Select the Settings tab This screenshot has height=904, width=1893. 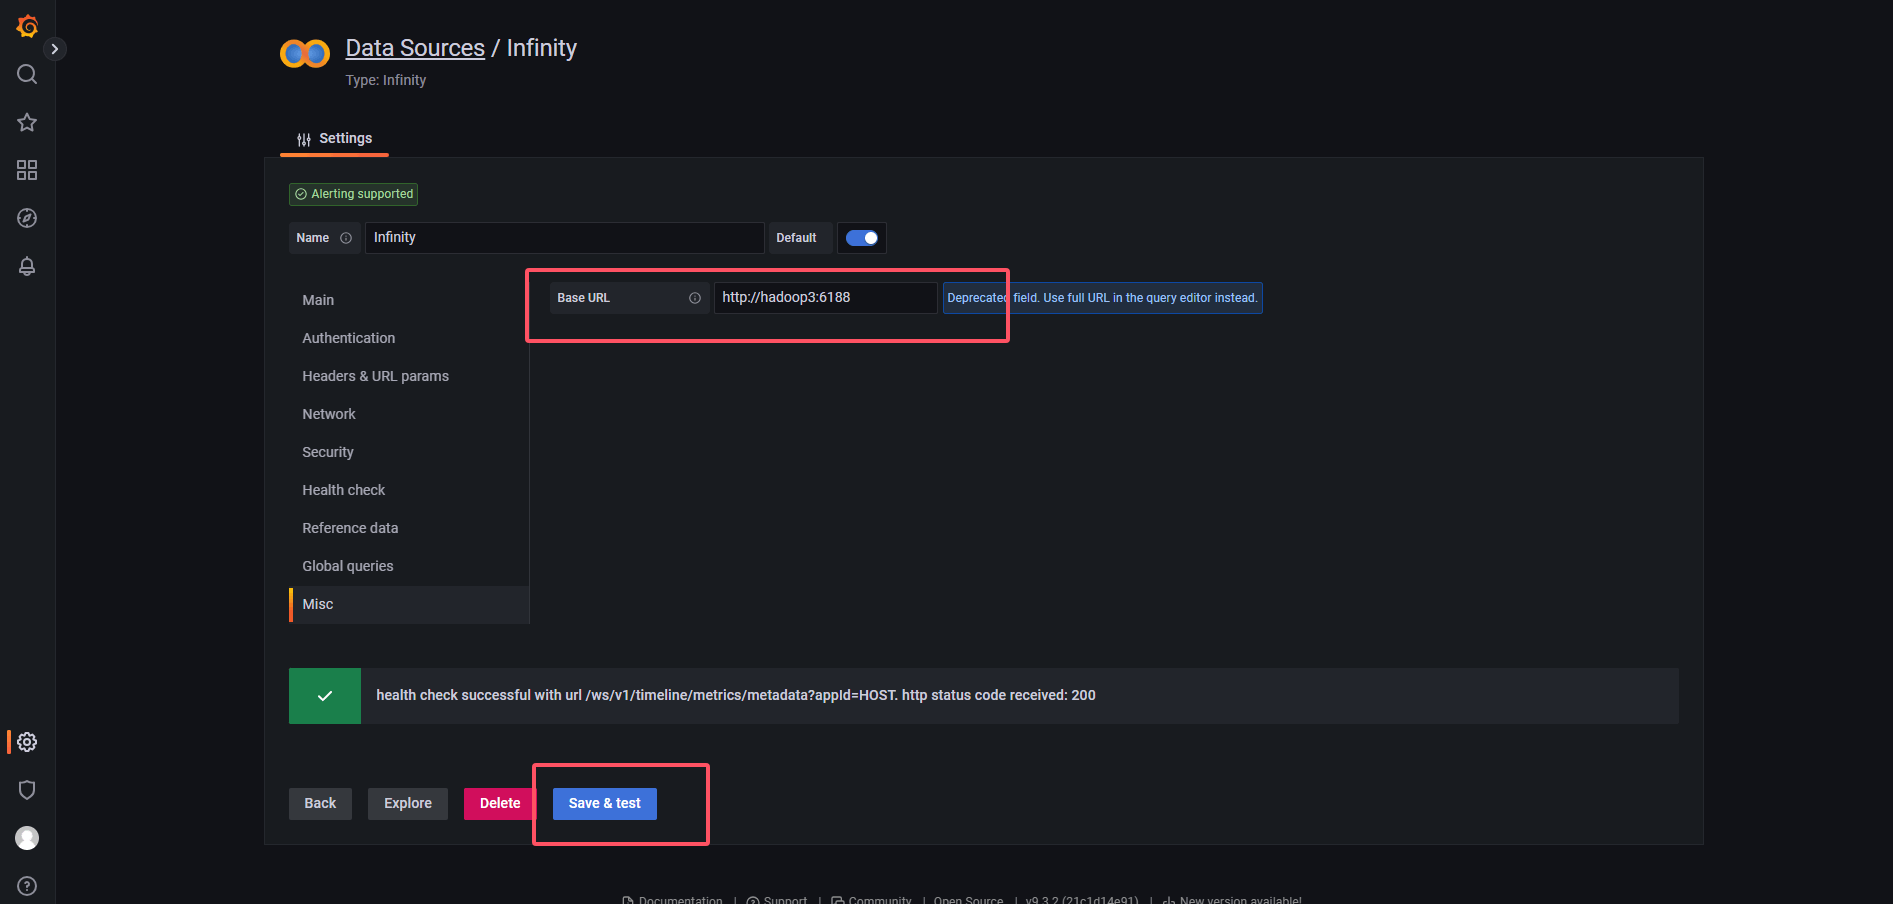(334, 139)
